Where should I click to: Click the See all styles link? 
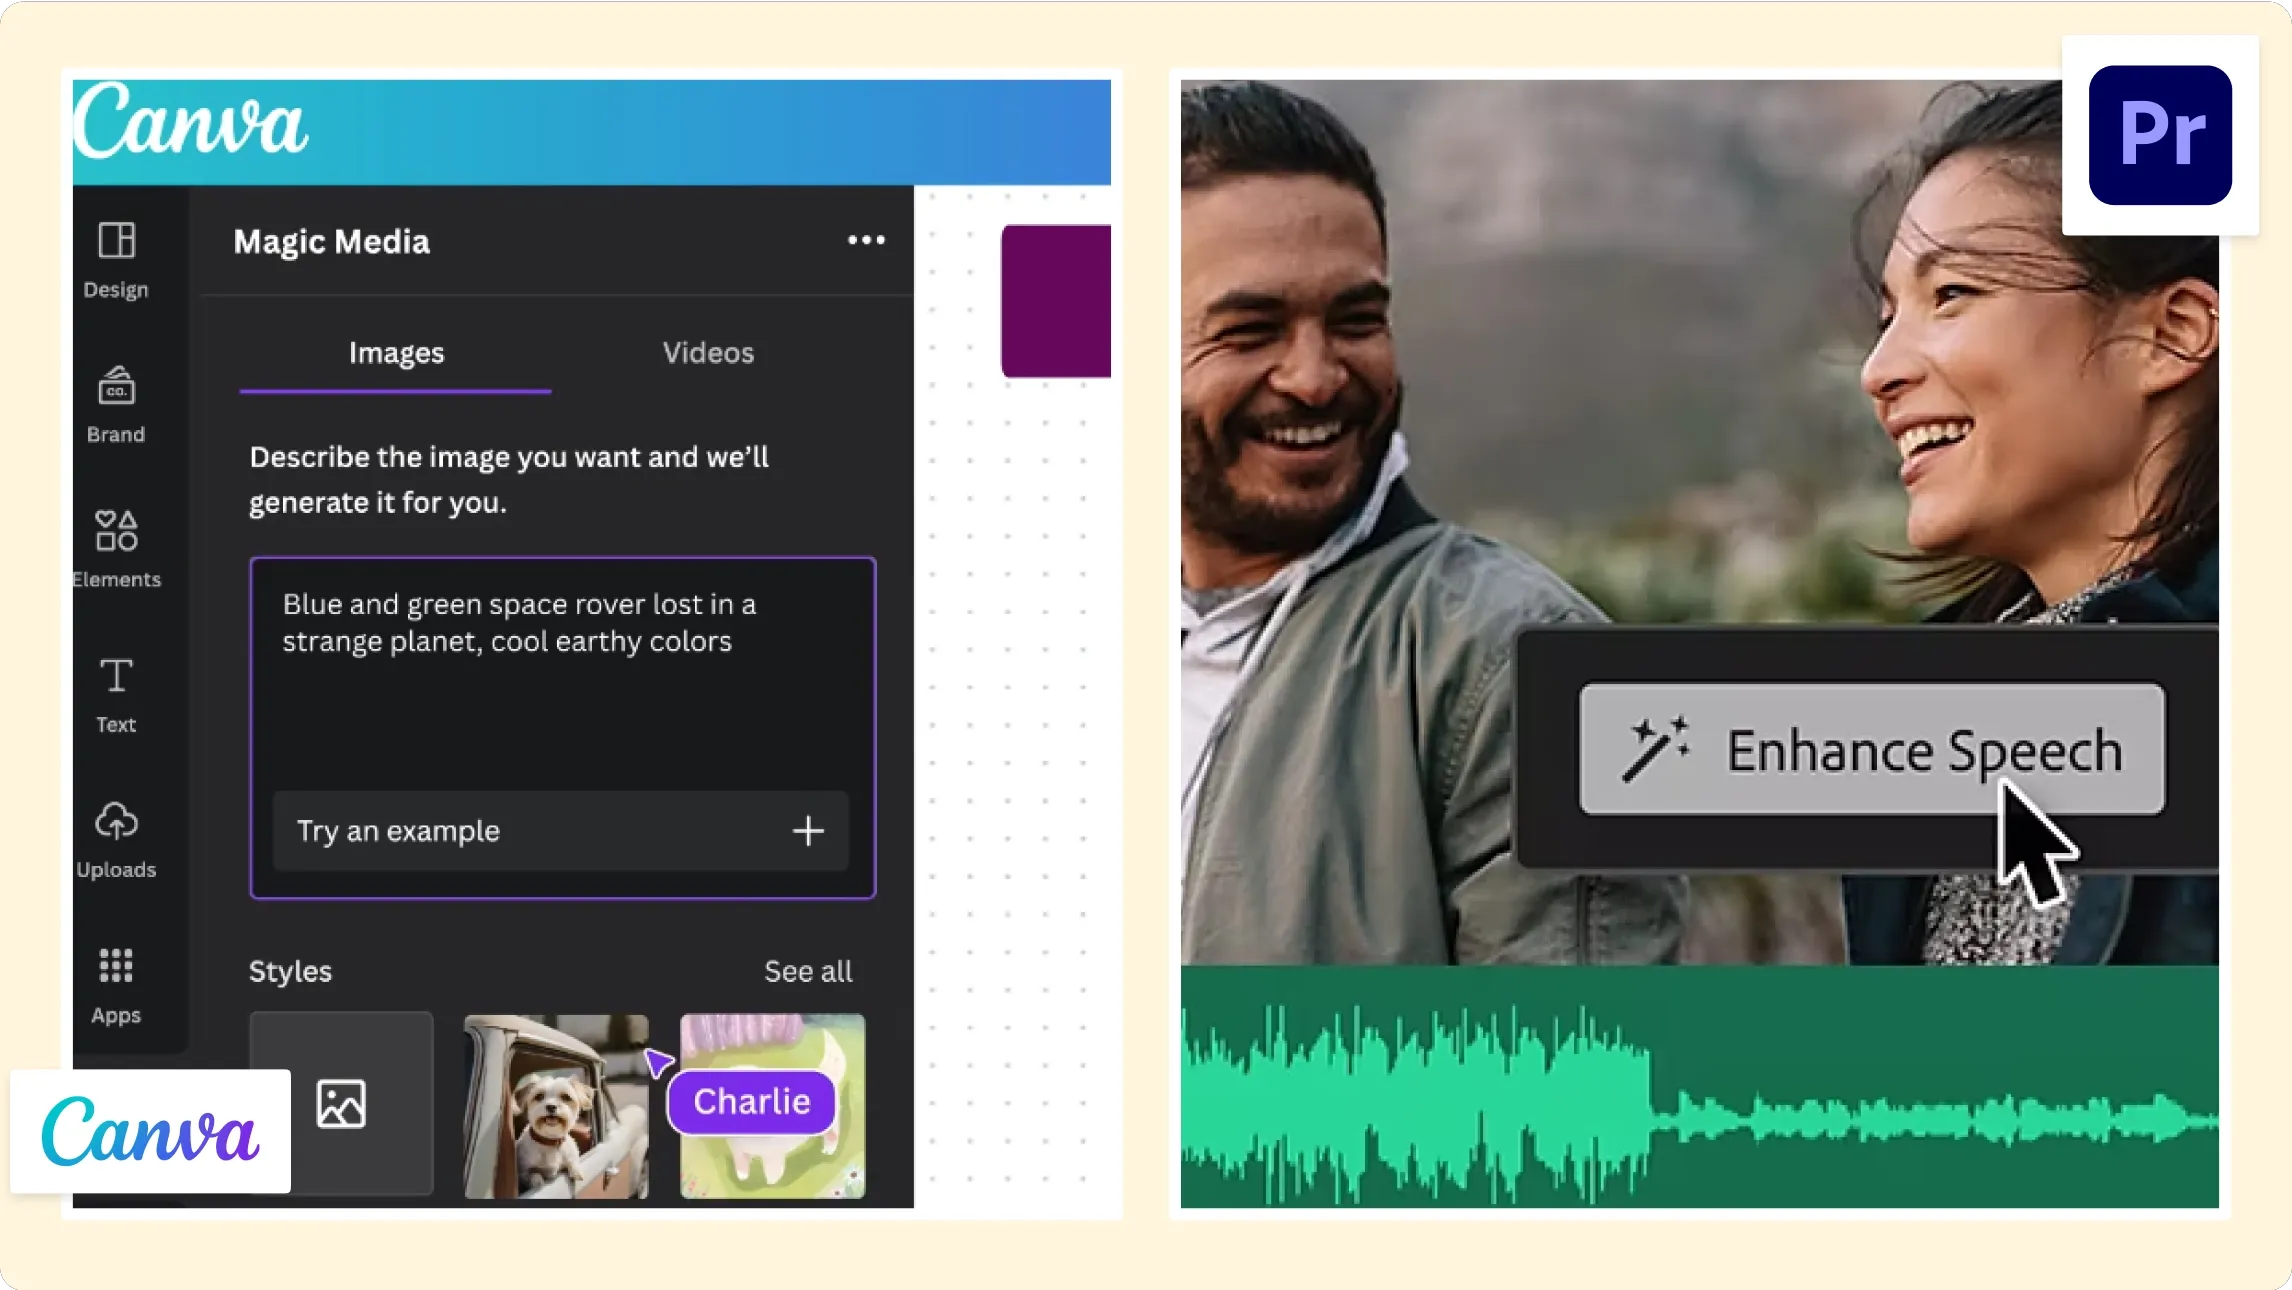tap(808, 971)
